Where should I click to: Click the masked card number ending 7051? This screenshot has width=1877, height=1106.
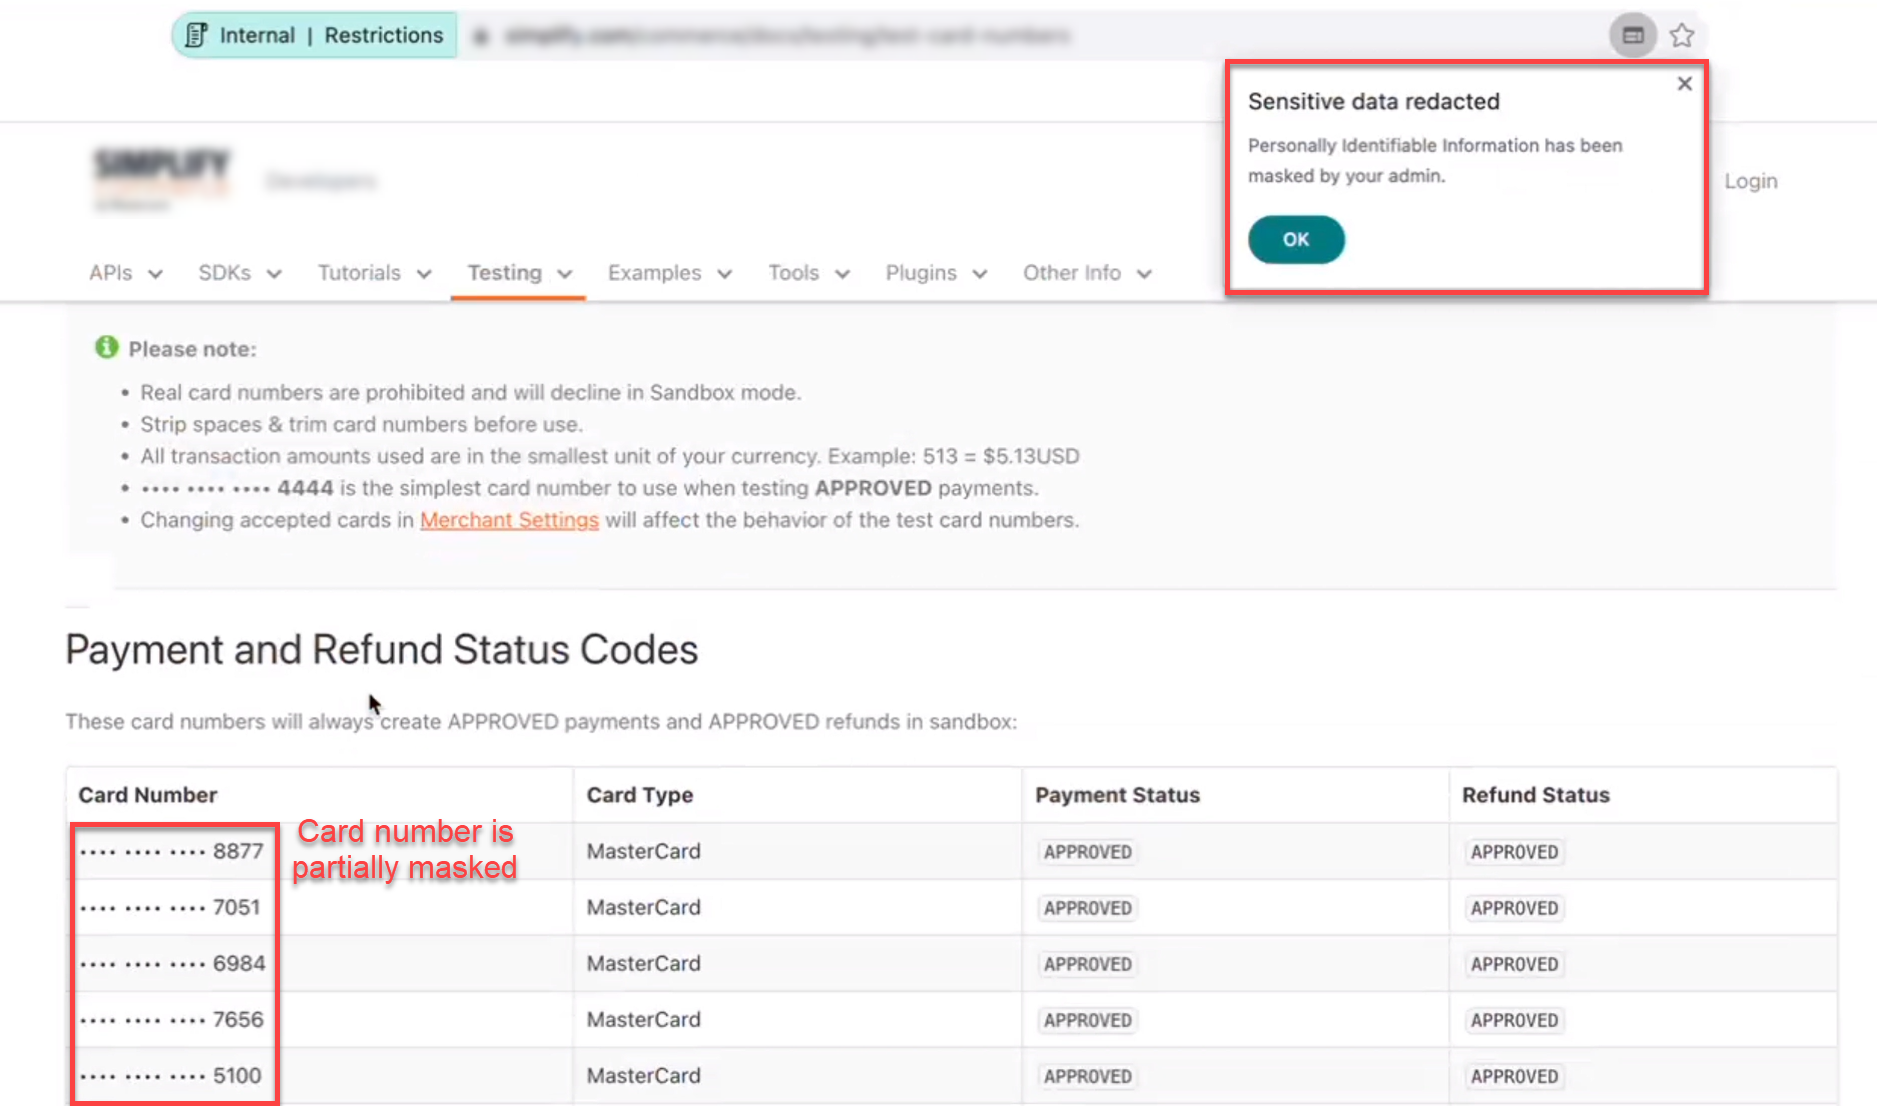point(170,907)
